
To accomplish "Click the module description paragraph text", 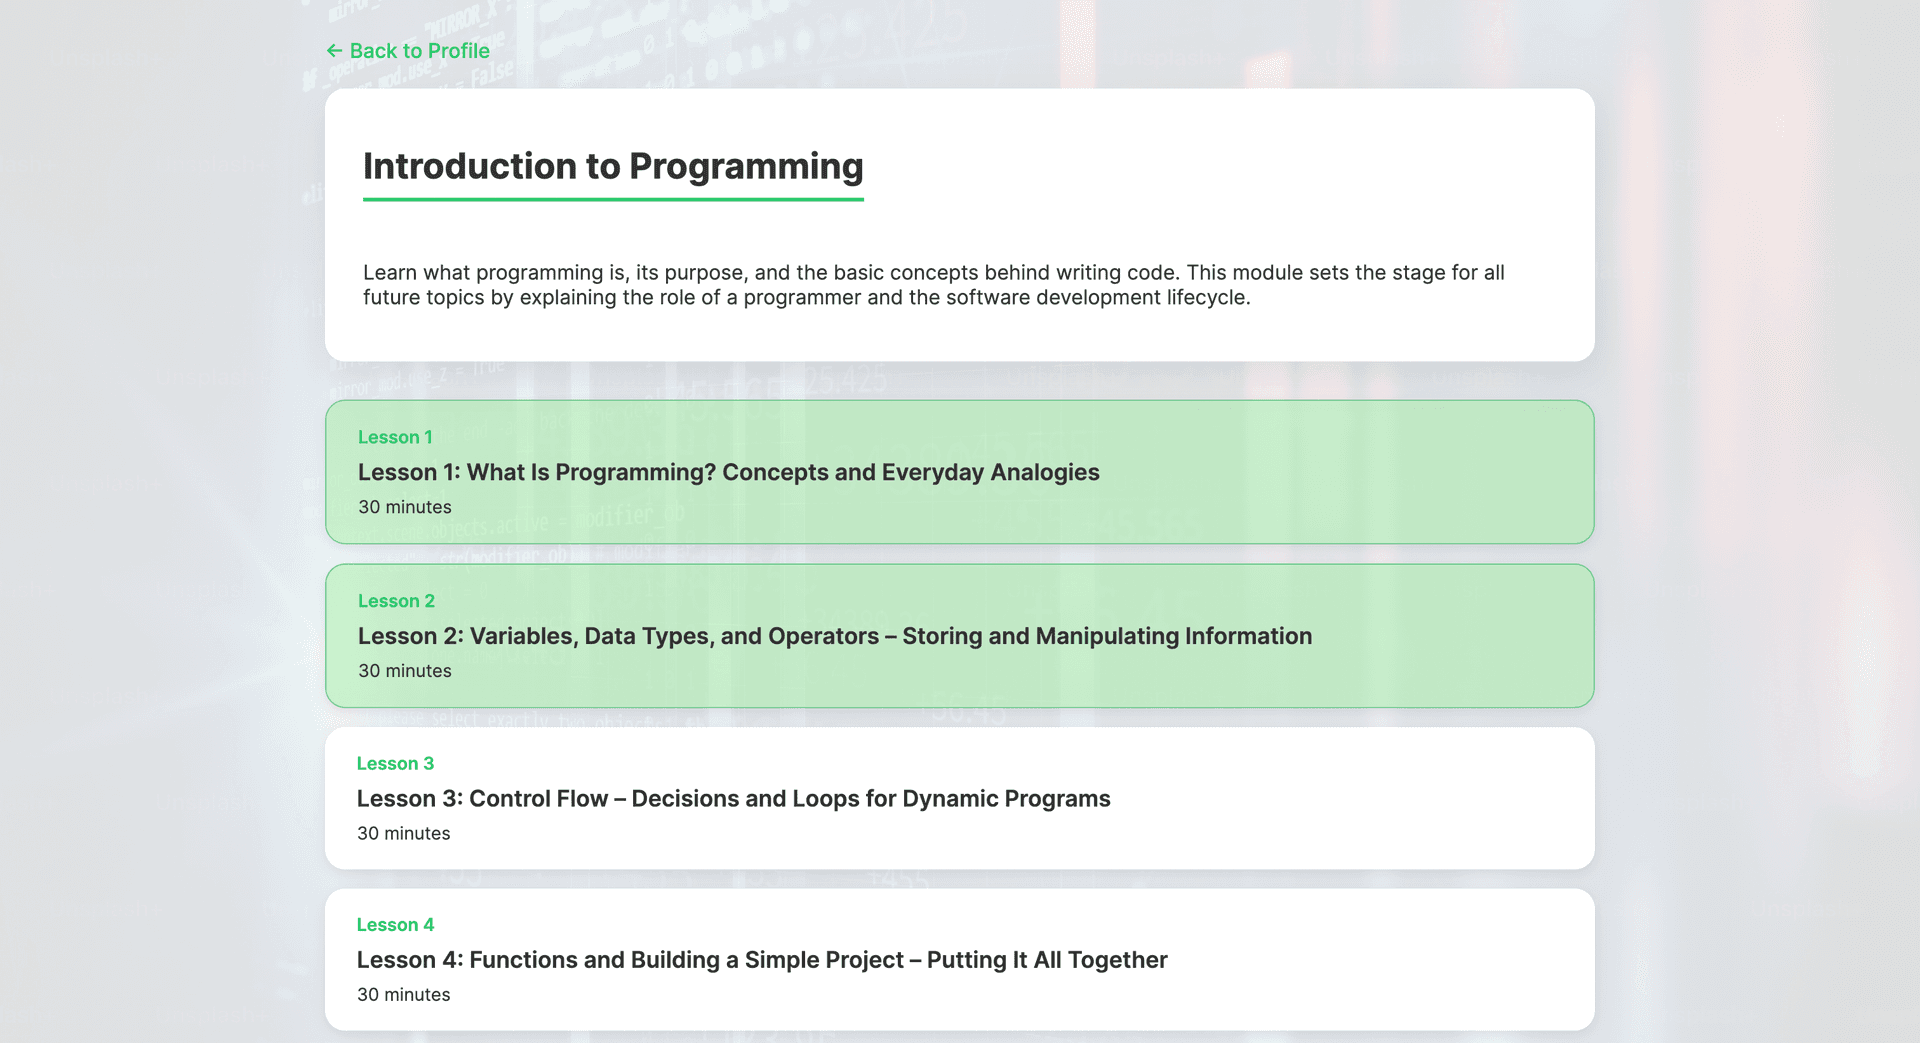I will pyautogui.click(x=933, y=285).
